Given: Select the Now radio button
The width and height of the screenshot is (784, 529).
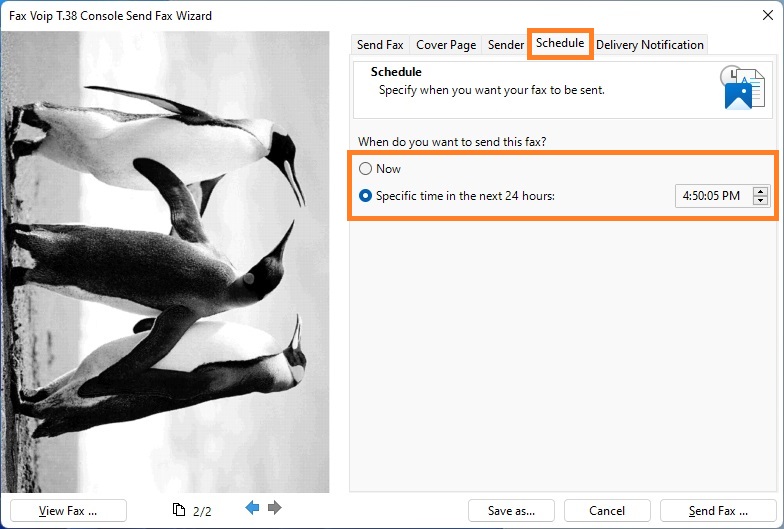Looking at the screenshot, I should pyautogui.click(x=366, y=168).
